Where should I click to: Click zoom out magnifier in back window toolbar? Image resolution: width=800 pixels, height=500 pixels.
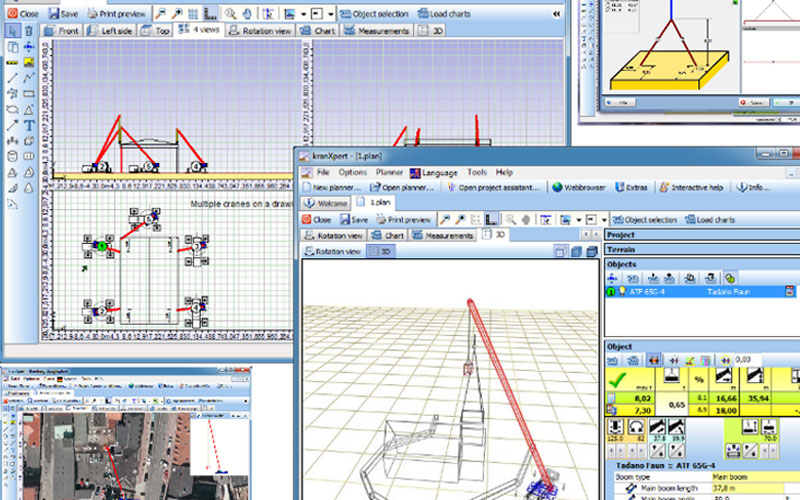point(161,13)
